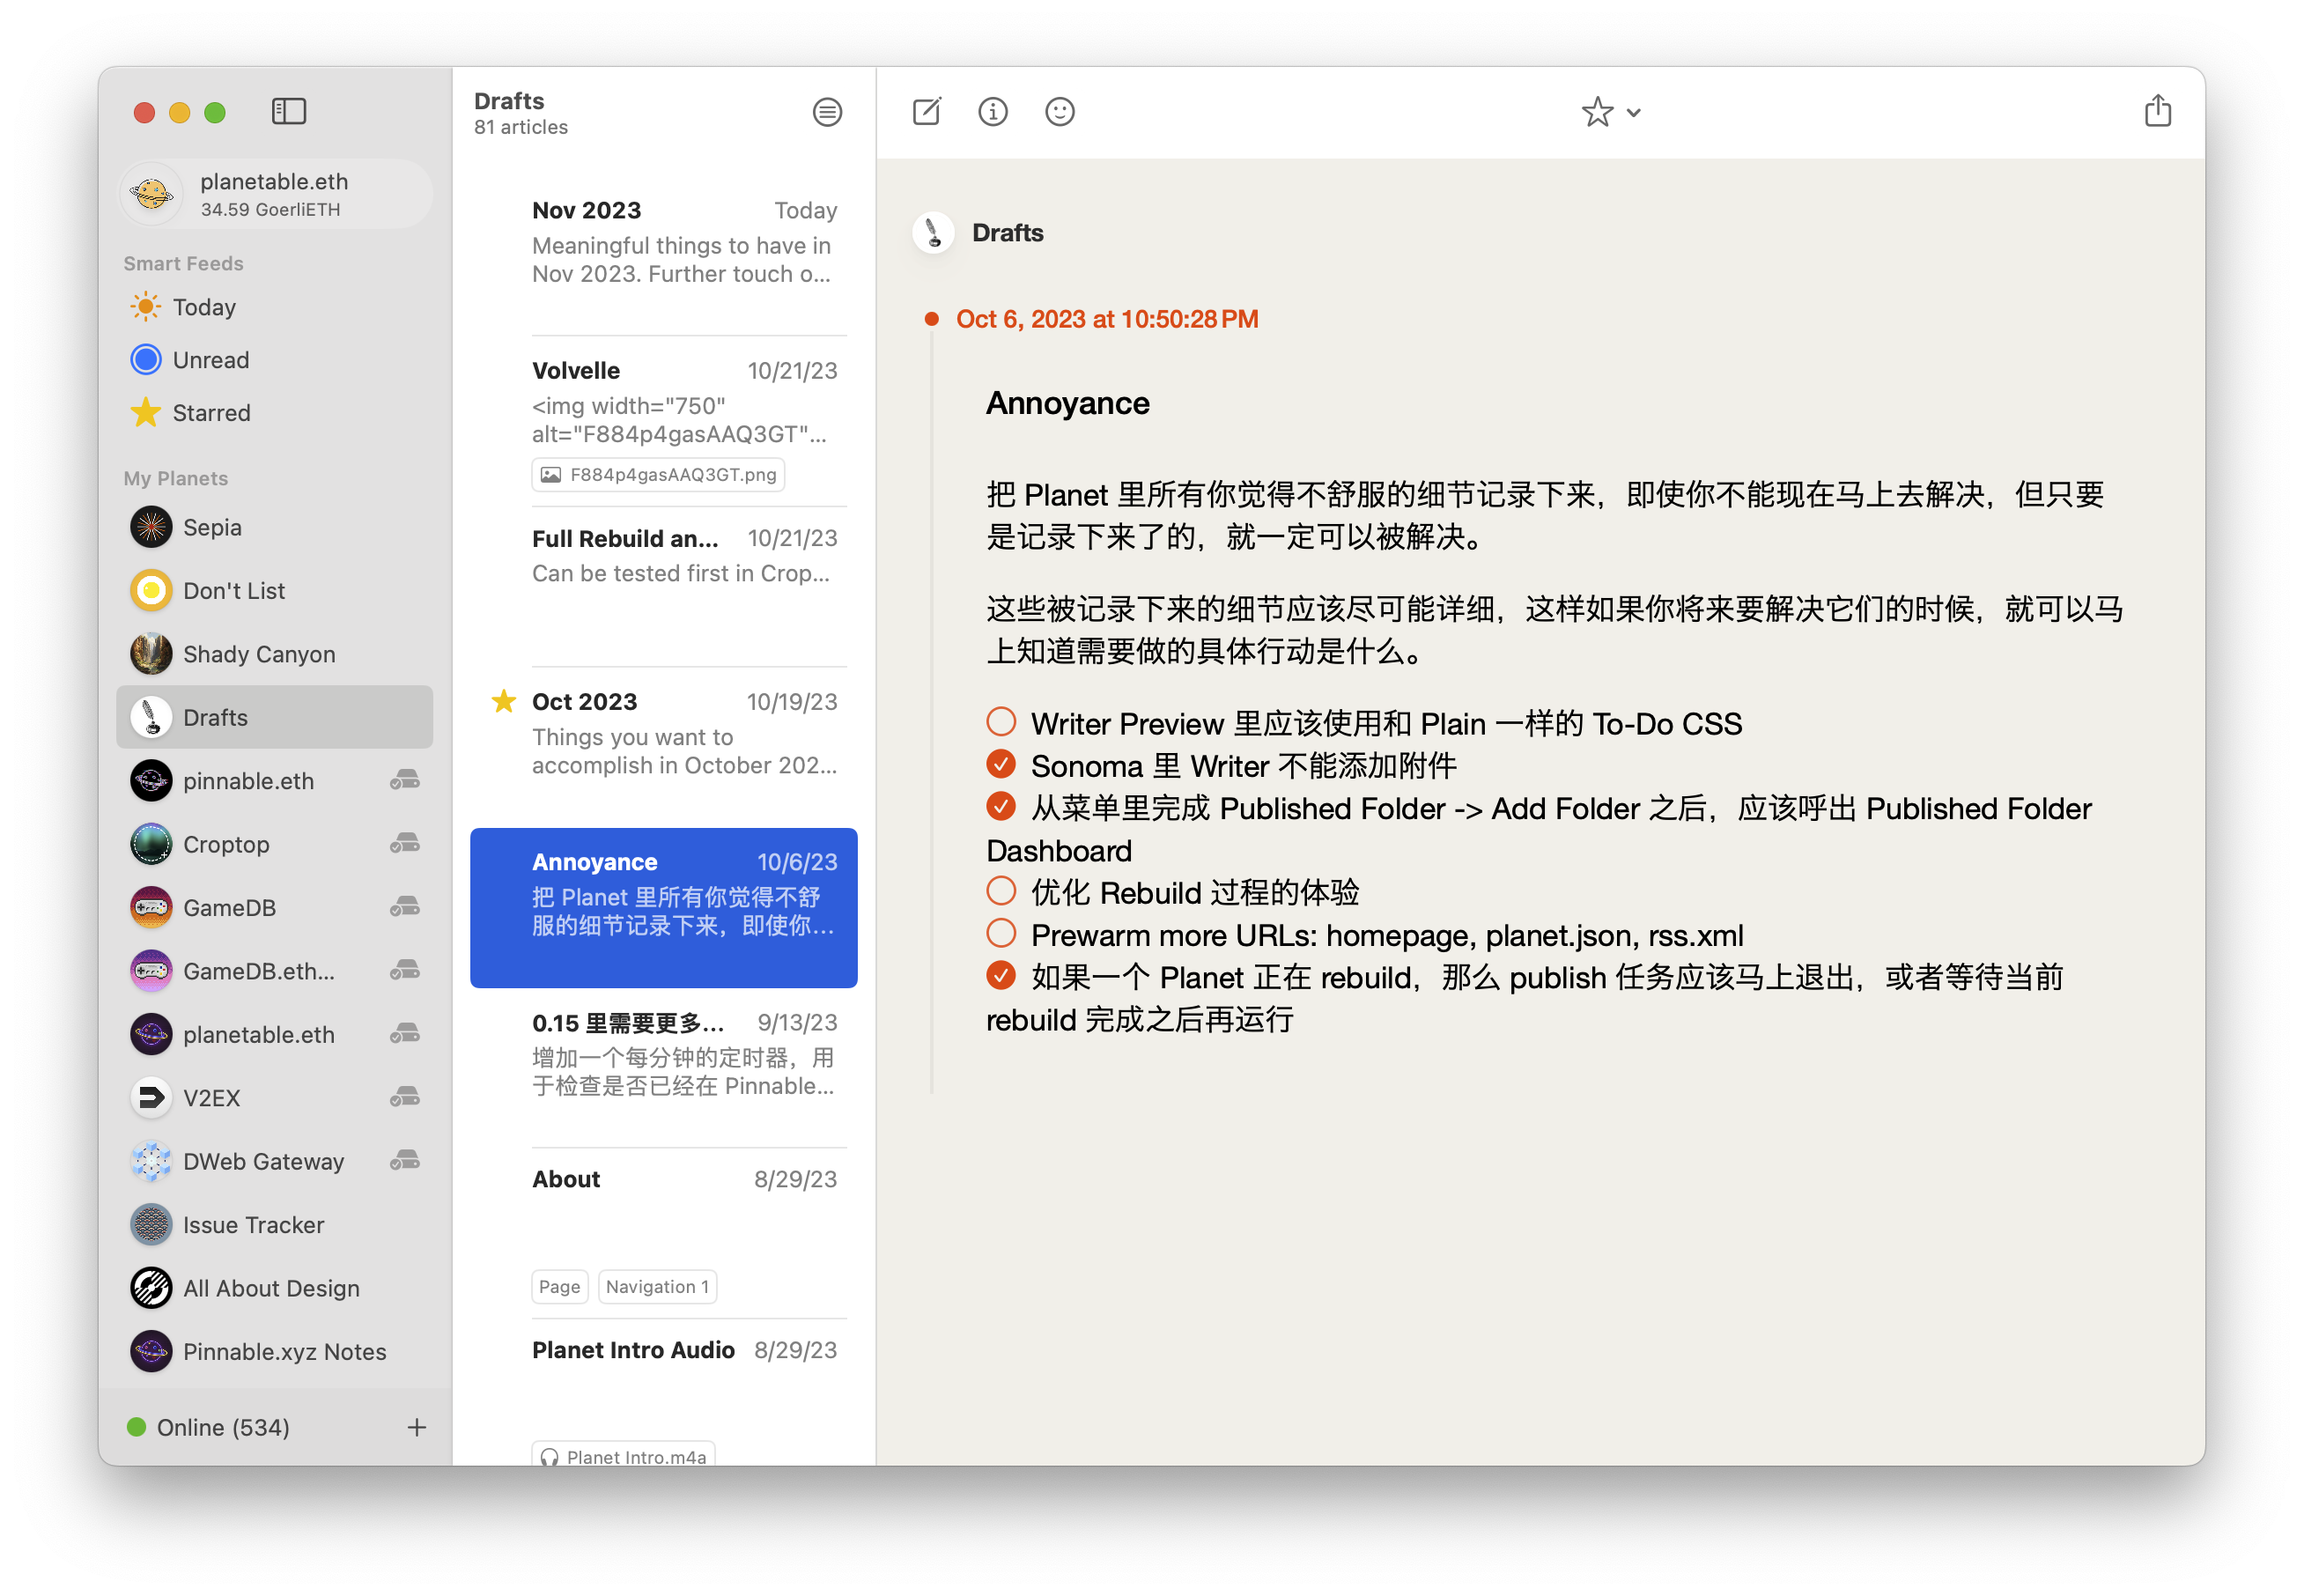Image resolution: width=2304 pixels, height=1596 pixels.
Task: Click the Navigation 1 tag on About
Action: click(x=657, y=1286)
